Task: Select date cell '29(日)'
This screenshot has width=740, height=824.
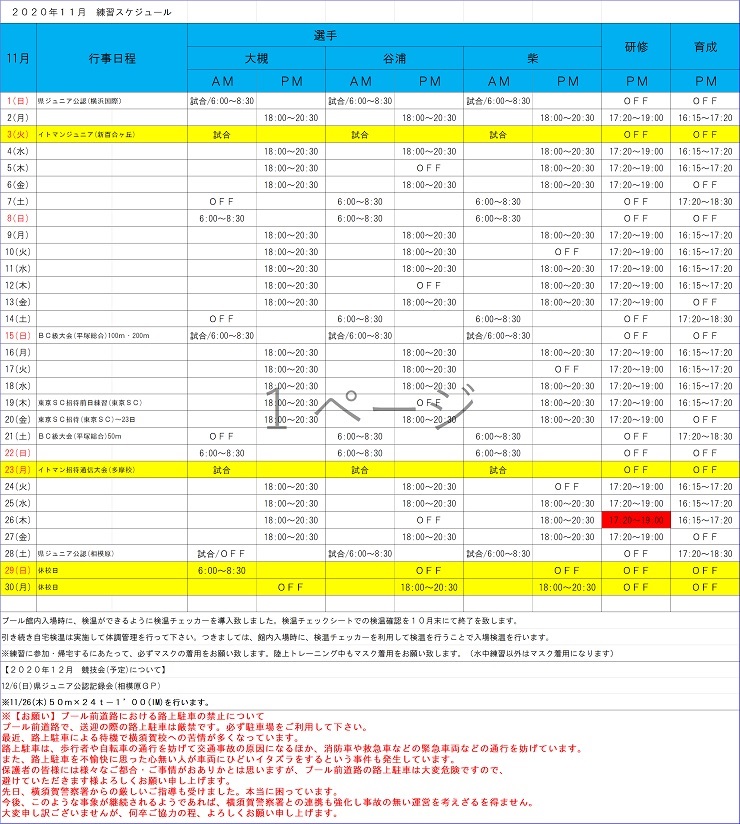Action: [18, 570]
